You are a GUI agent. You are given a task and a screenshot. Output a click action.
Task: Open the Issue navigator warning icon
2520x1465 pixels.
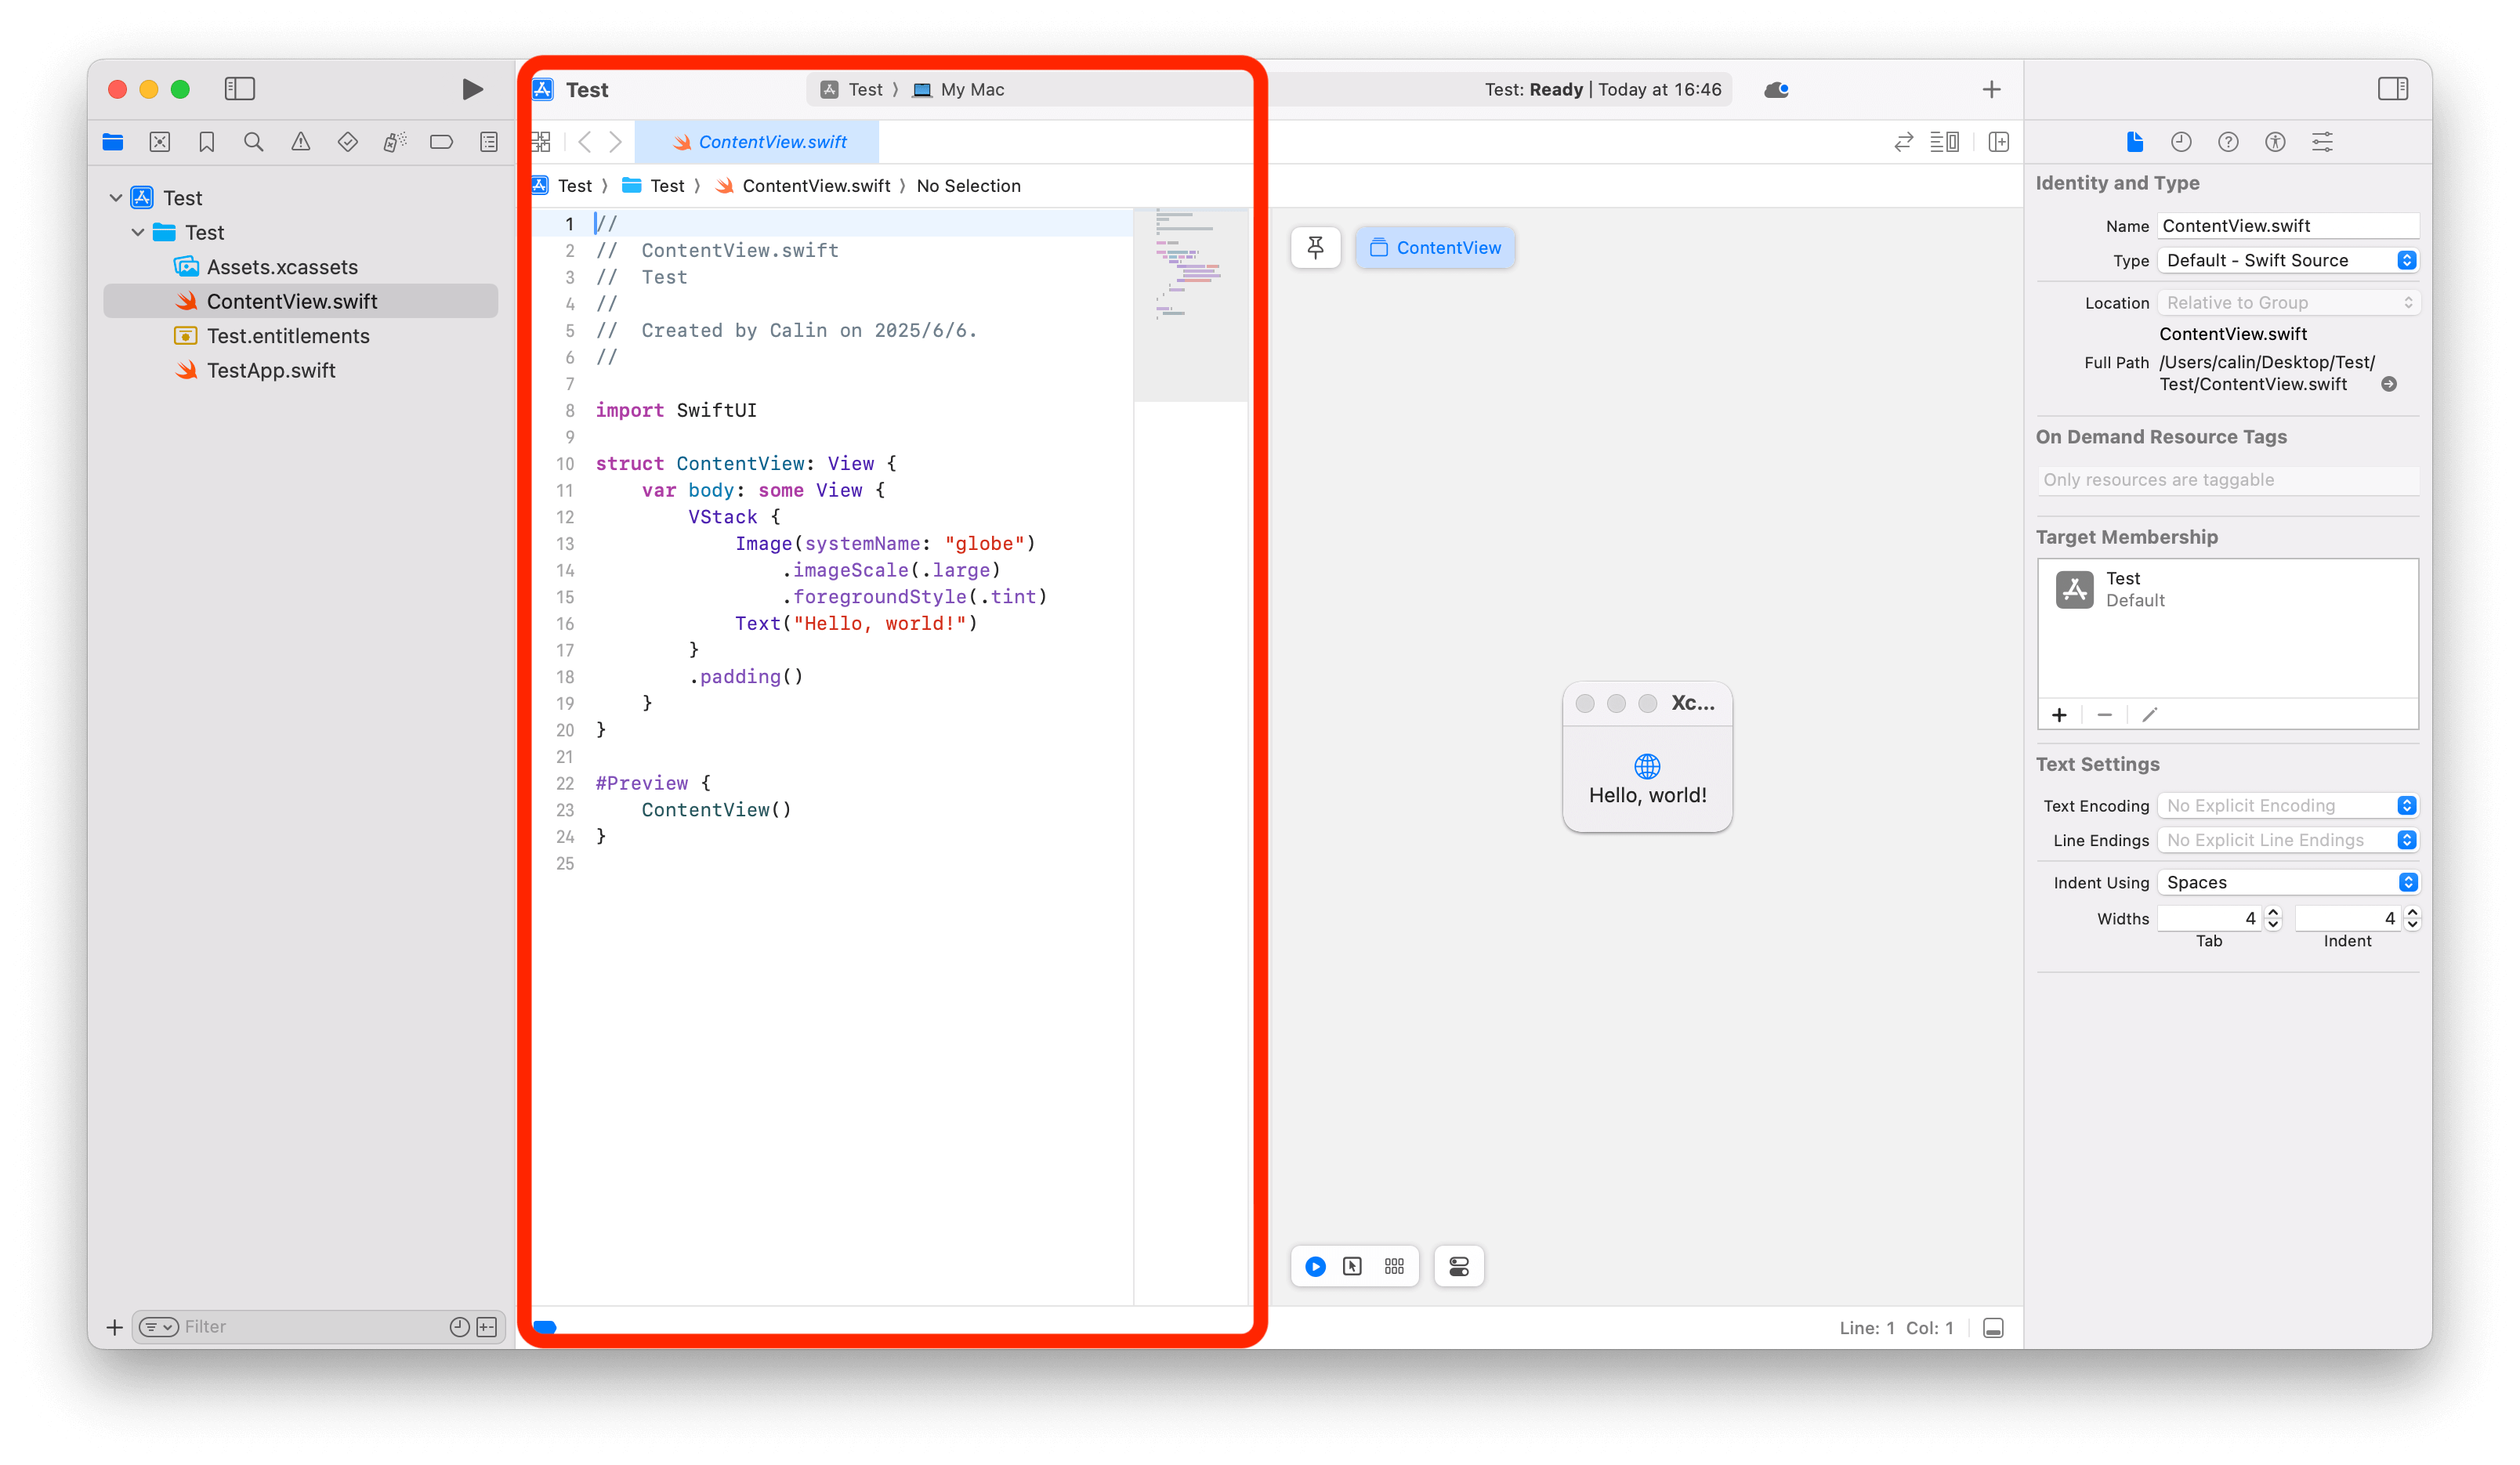click(x=301, y=142)
